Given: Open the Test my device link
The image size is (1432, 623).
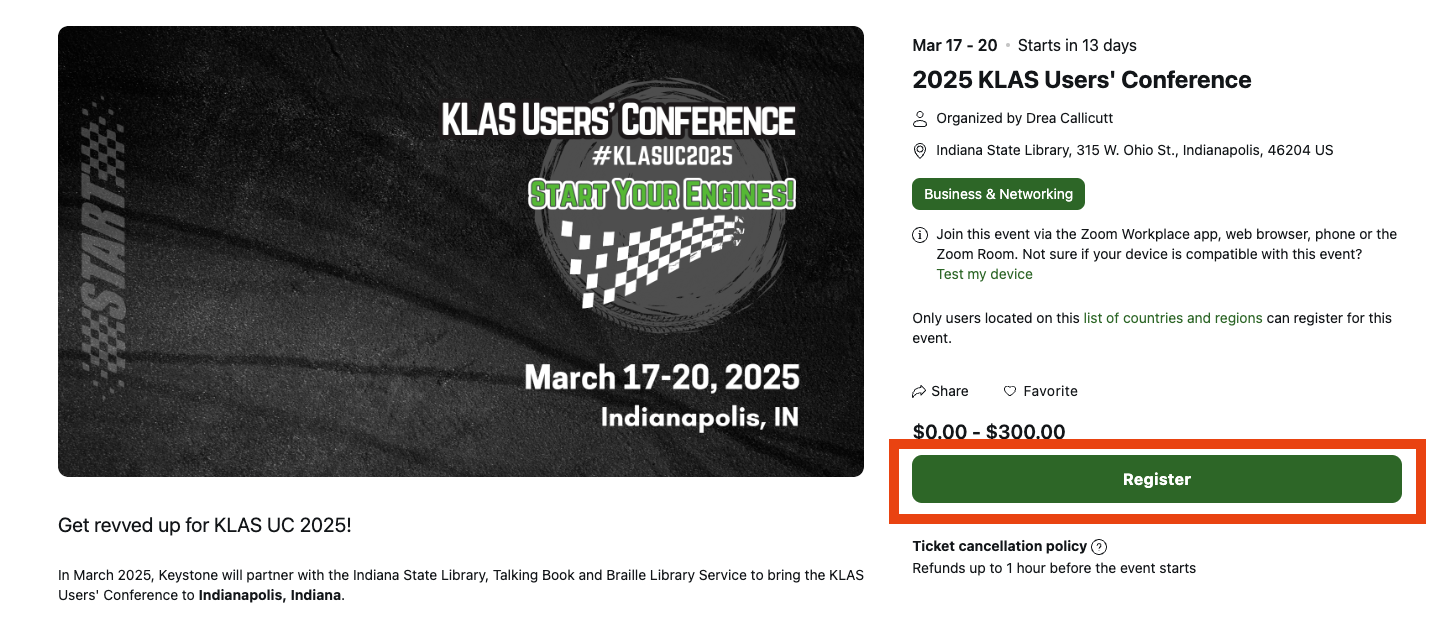Looking at the screenshot, I should (x=984, y=273).
